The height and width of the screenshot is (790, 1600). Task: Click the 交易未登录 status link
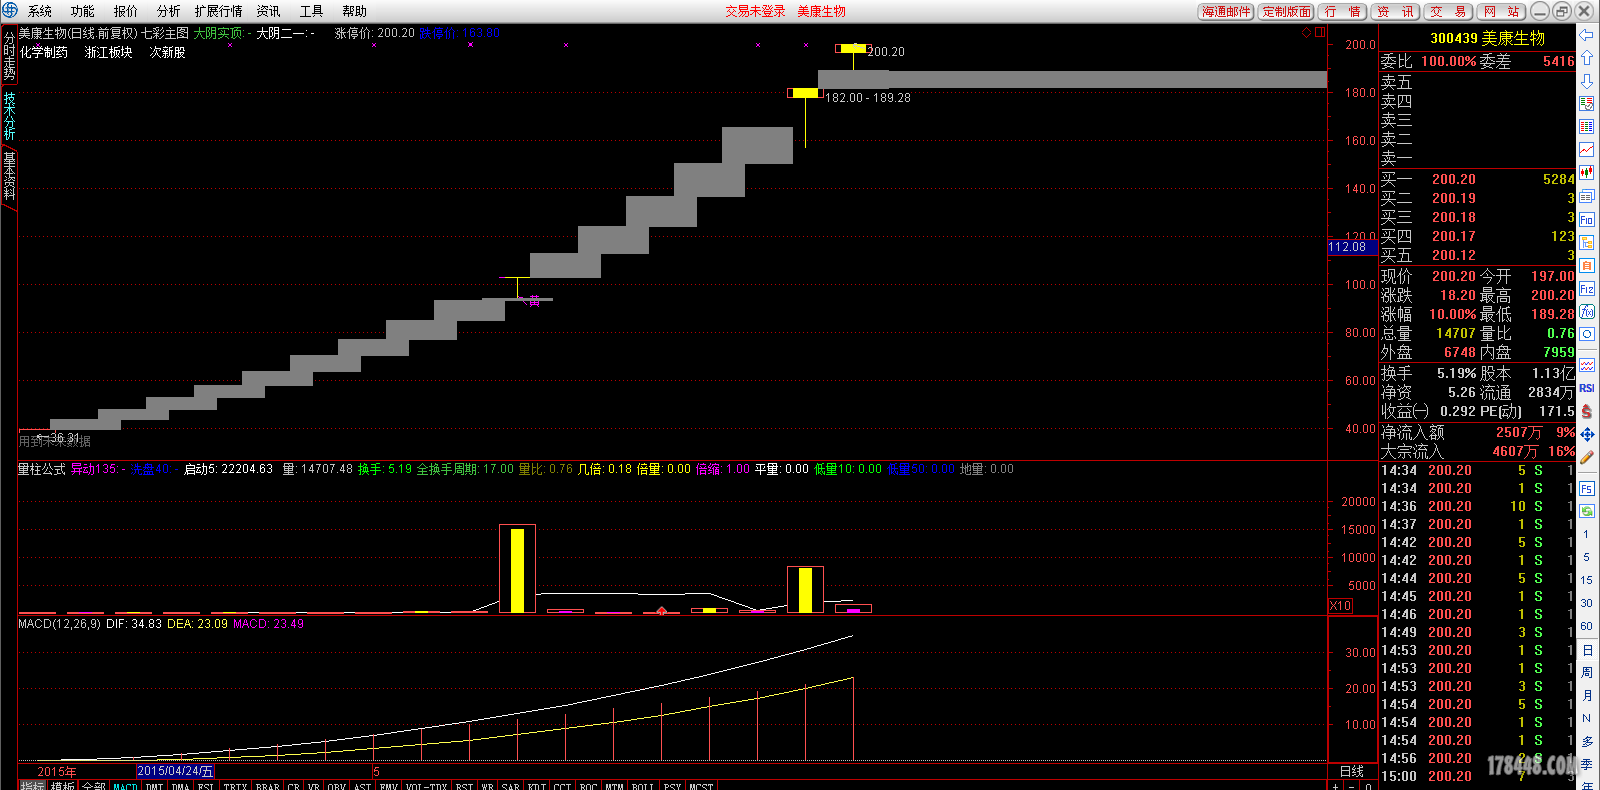[x=755, y=11]
